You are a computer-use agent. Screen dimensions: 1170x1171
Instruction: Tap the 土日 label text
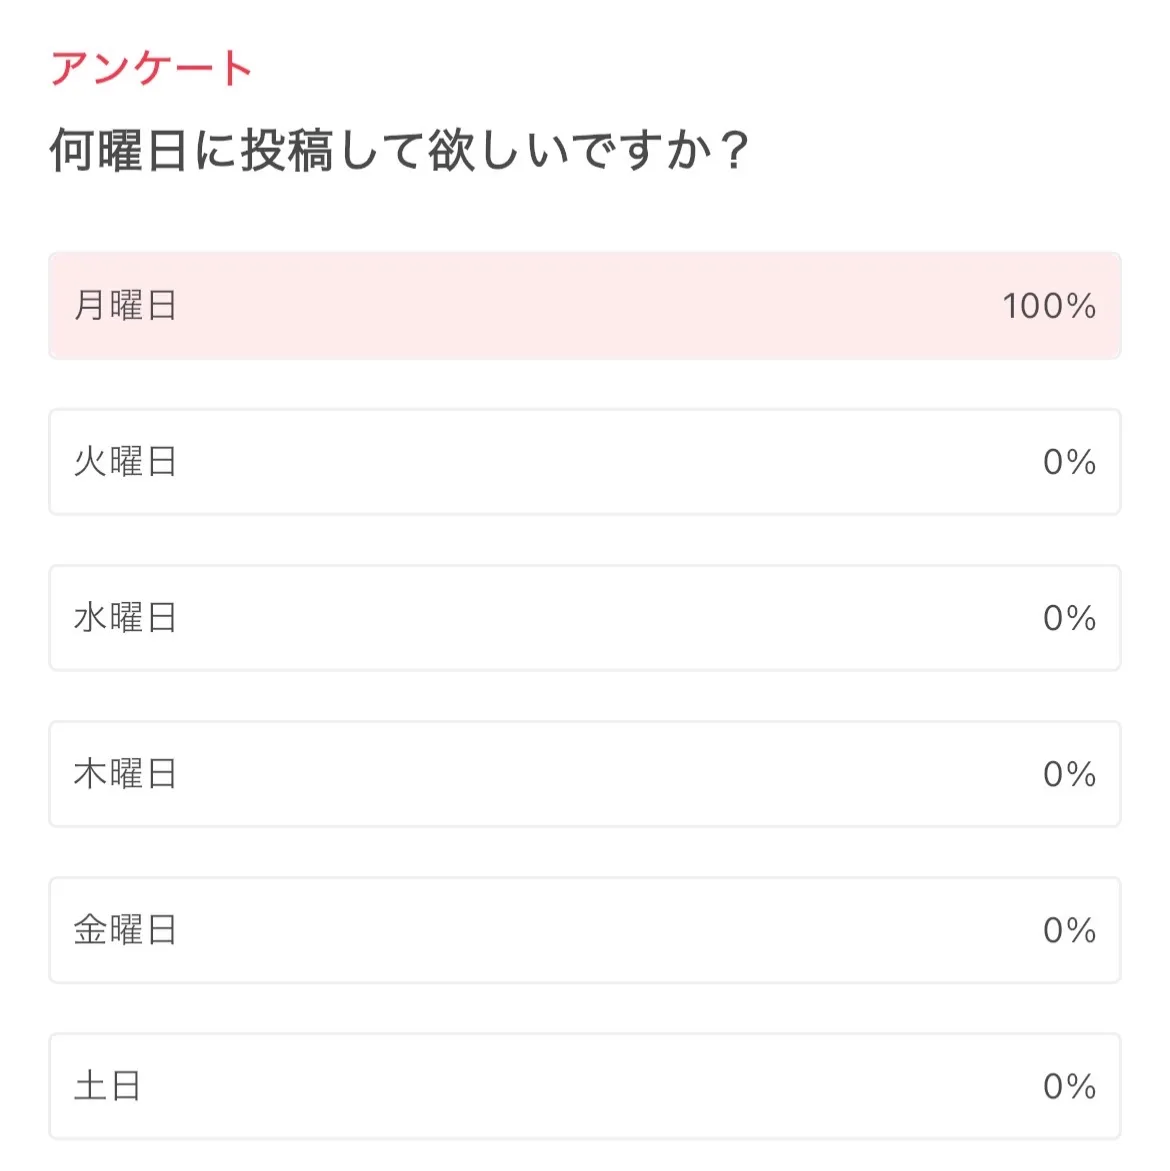pos(107,1086)
